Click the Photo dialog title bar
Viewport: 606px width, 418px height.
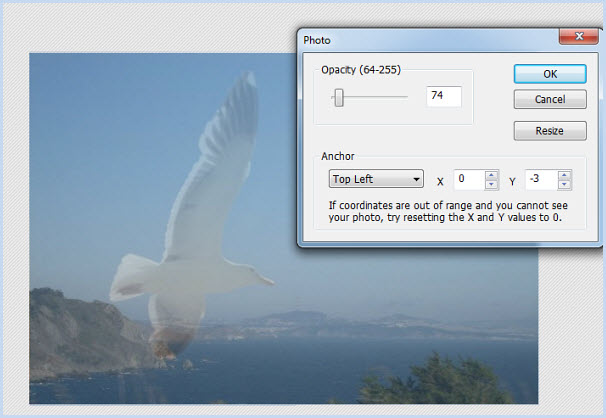click(420, 39)
